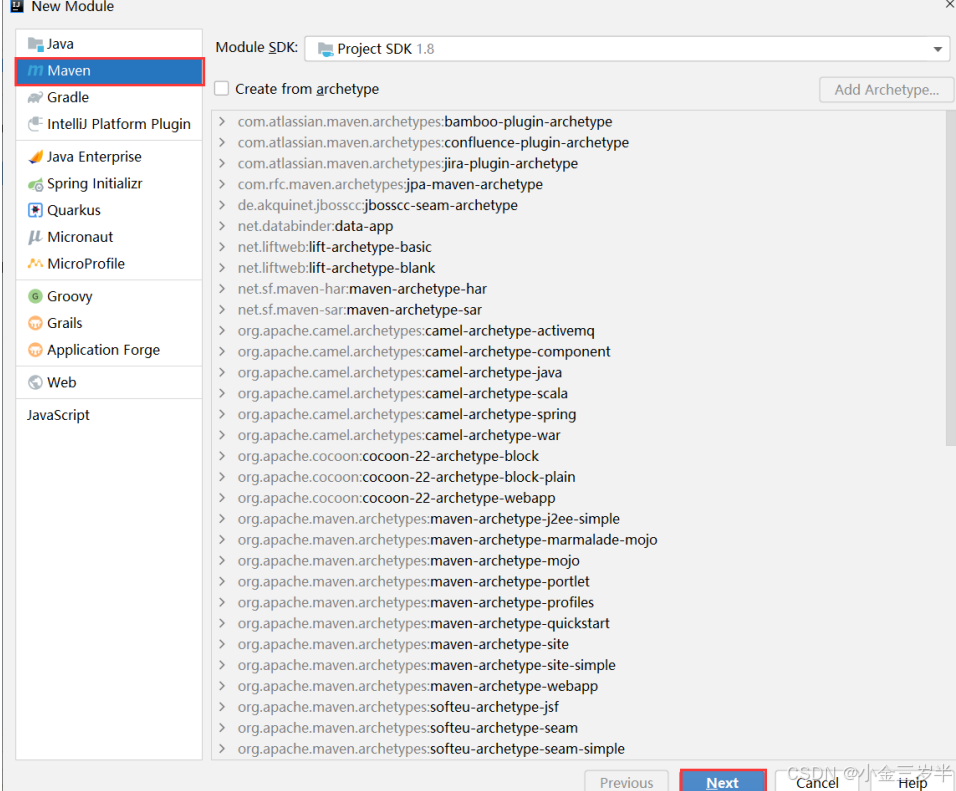Expand jpa-maven-archetype node
This screenshot has height=791, width=956.
pos(223,184)
